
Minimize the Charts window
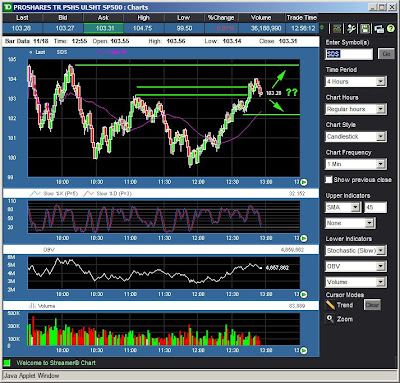coord(373,7)
